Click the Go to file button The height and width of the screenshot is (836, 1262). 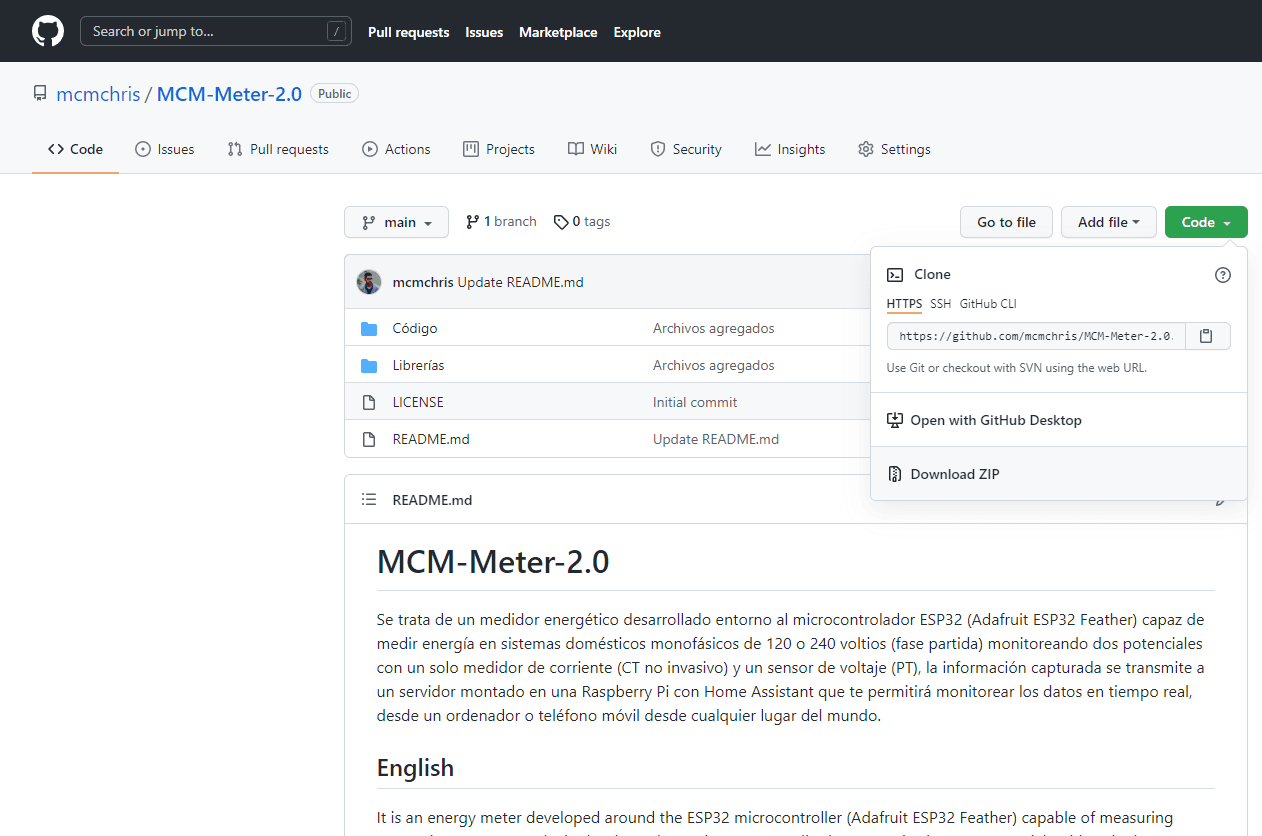[x=1006, y=222]
